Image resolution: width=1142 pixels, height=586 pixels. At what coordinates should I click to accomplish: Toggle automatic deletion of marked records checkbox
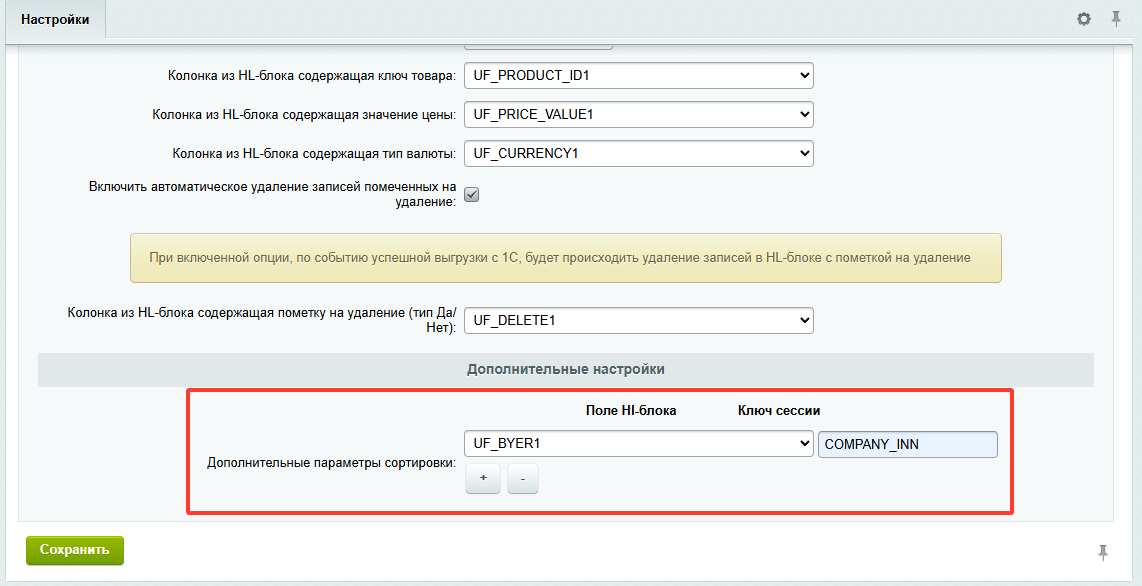click(472, 194)
